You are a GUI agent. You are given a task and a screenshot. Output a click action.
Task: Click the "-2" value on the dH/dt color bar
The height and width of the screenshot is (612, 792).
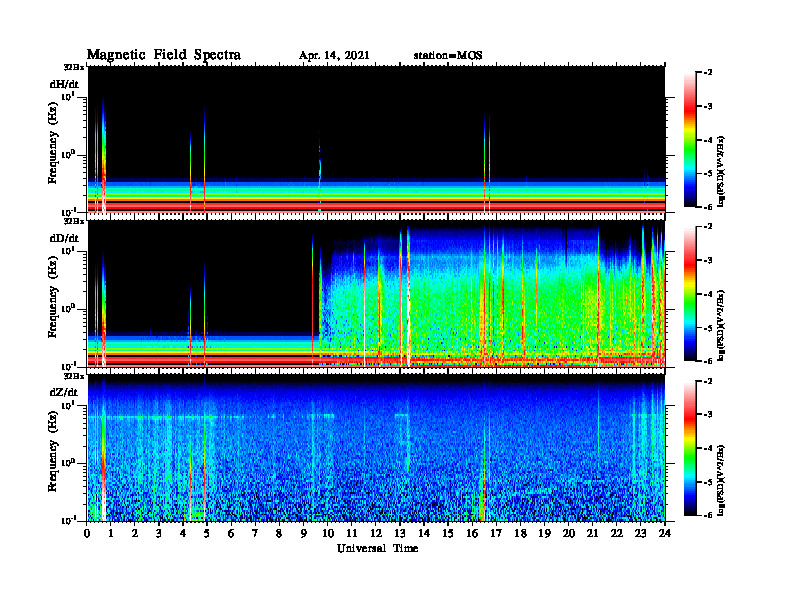coord(707,73)
